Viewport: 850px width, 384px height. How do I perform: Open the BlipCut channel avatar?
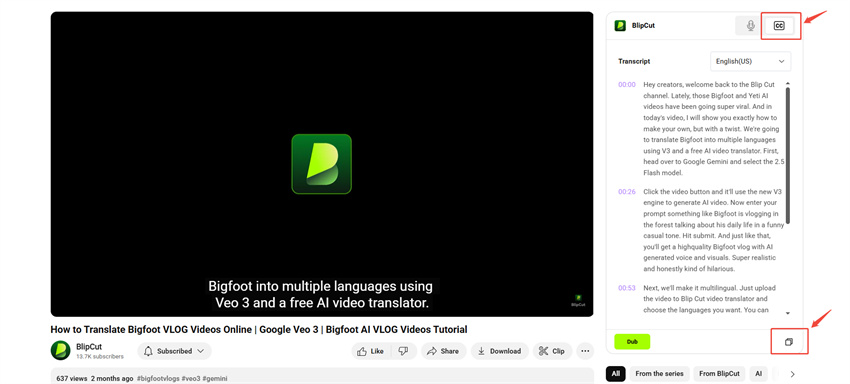[x=61, y=350]
